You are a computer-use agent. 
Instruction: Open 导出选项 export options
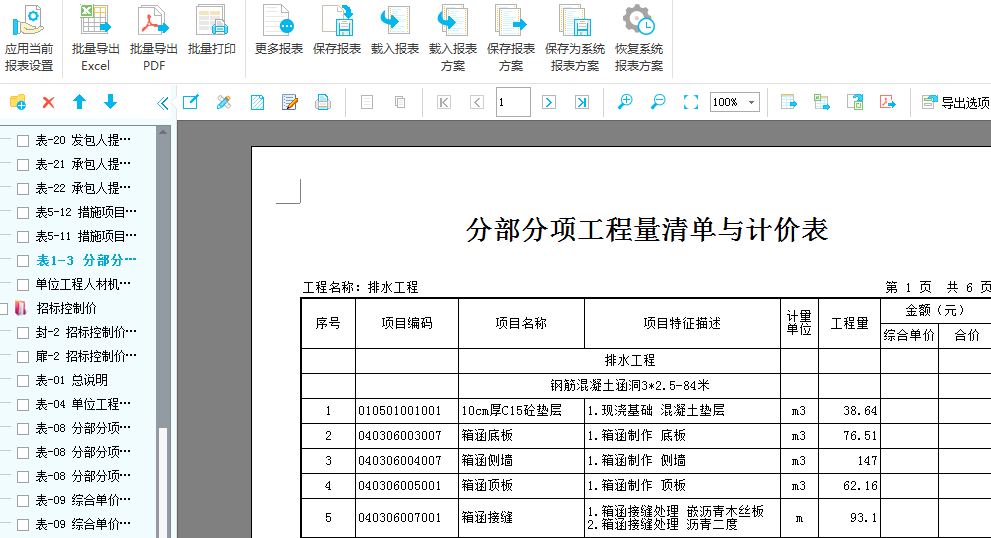956,102
